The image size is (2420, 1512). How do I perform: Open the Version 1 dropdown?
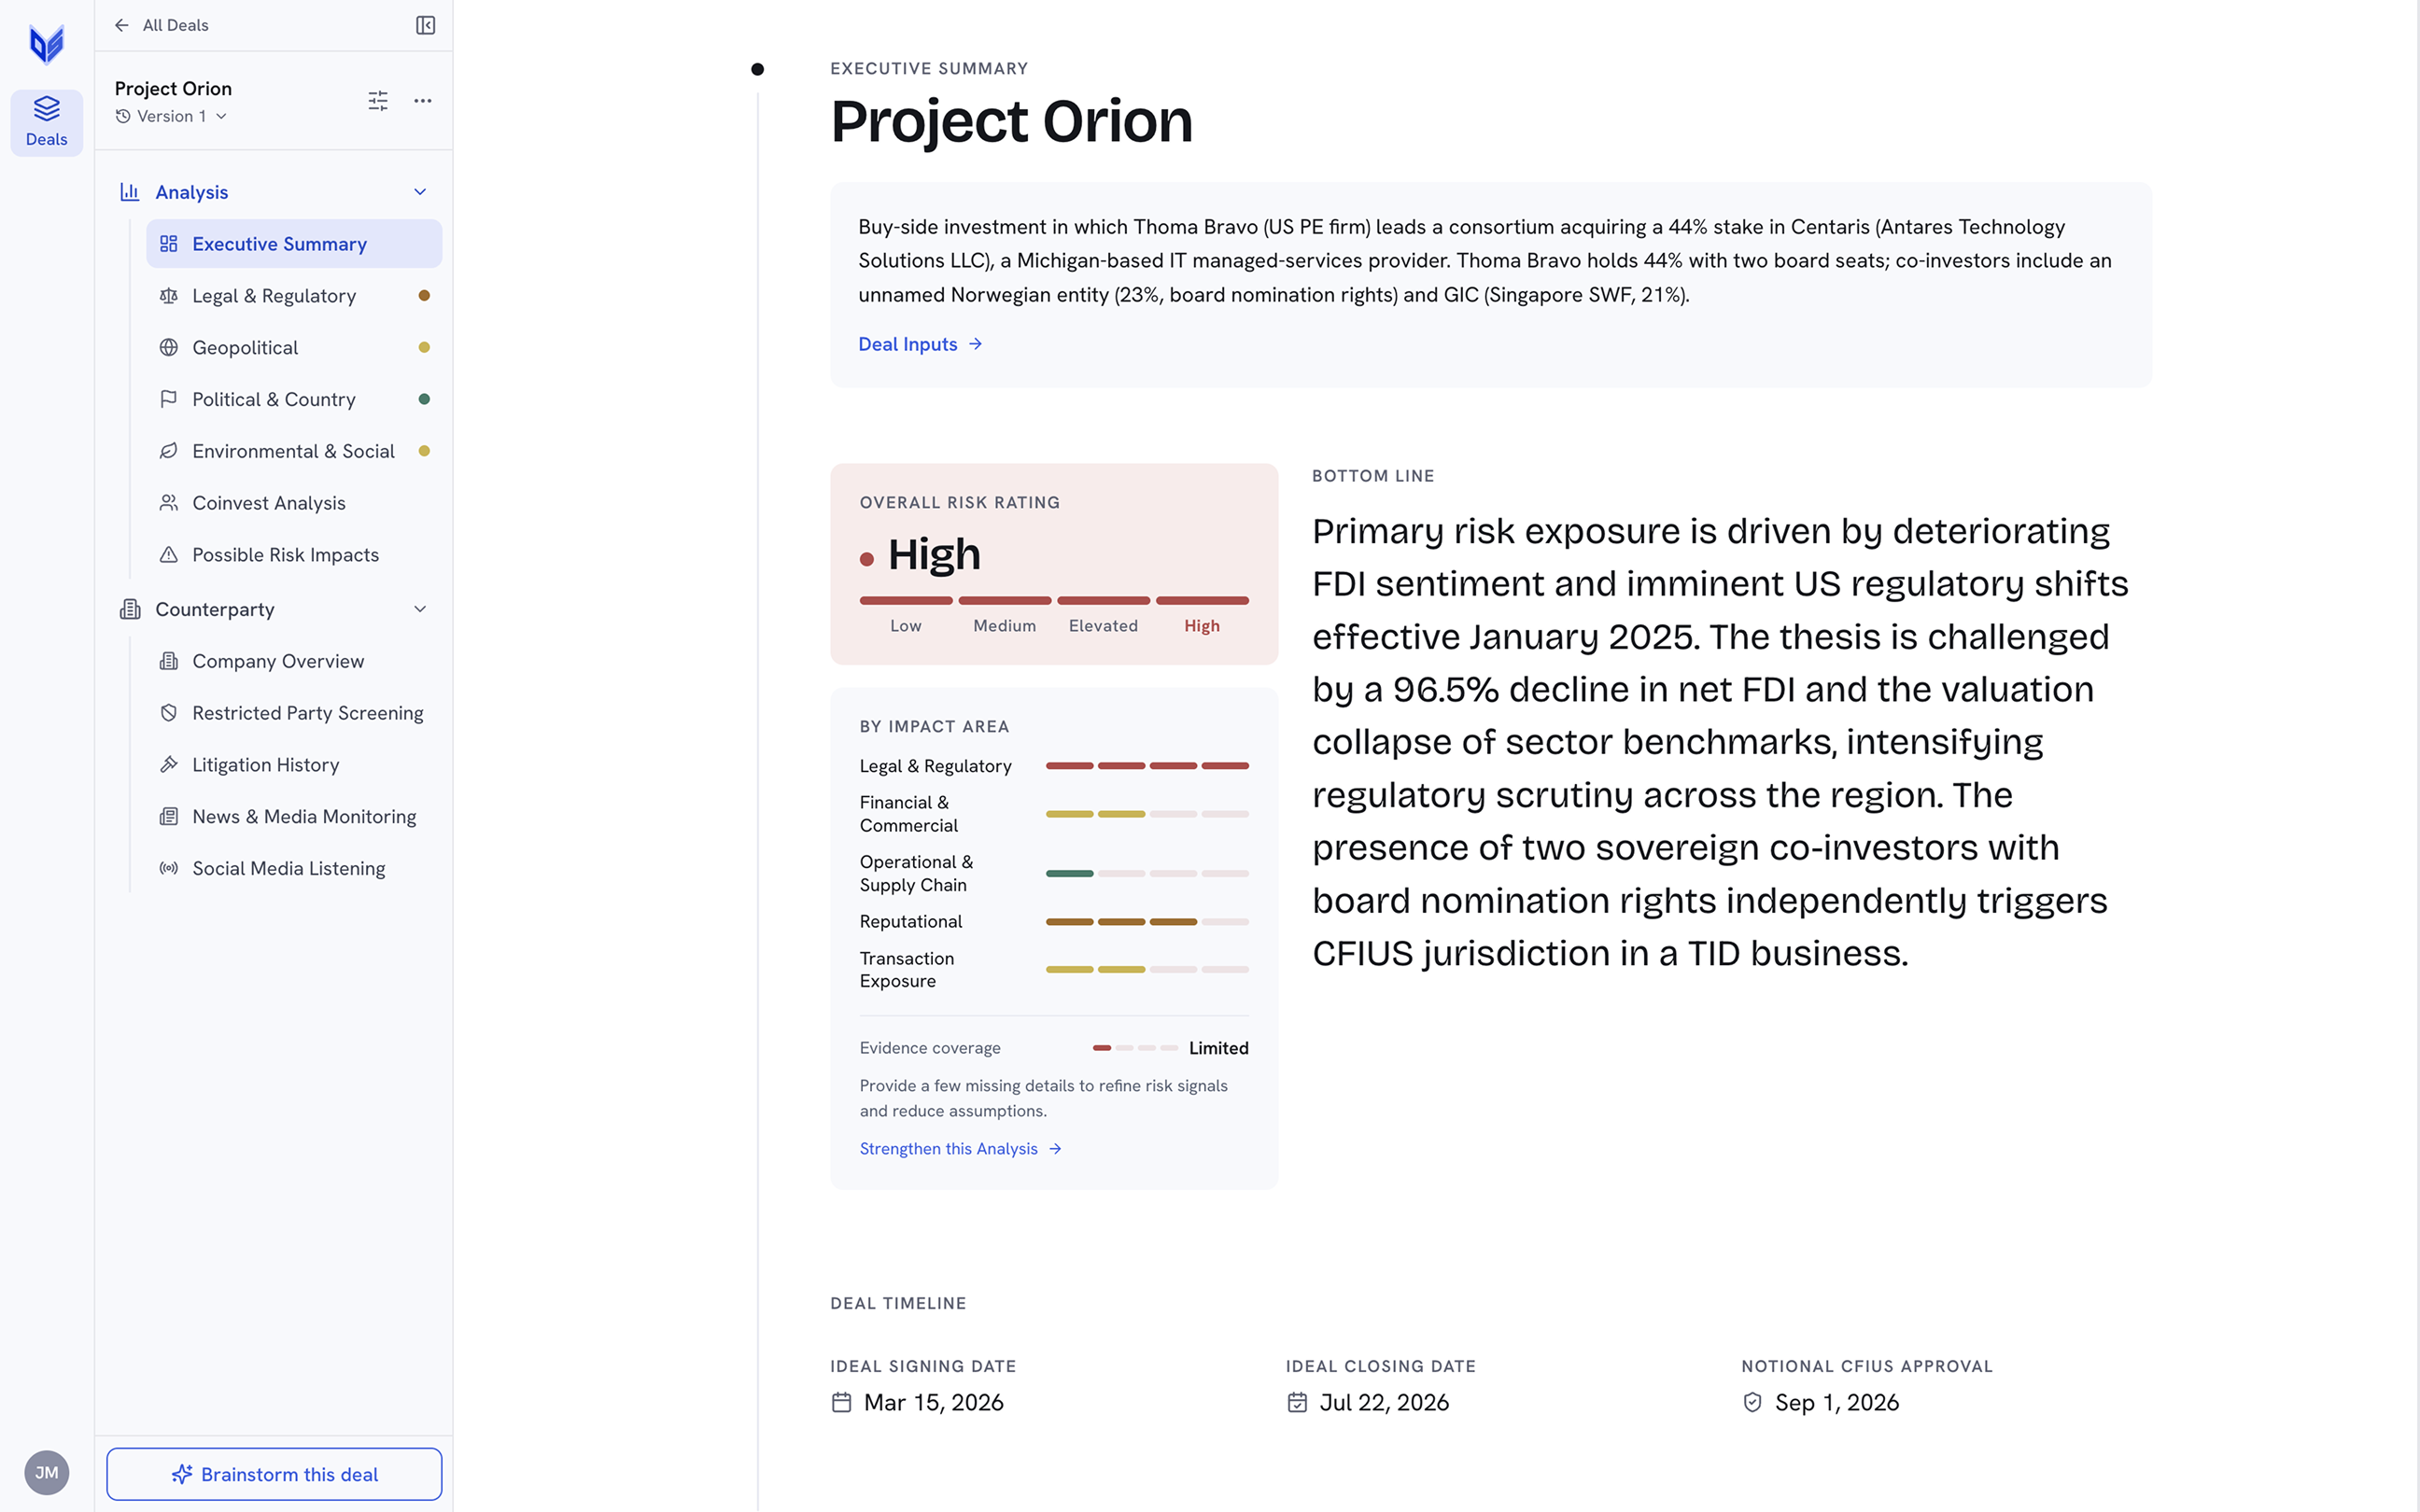[171, 117]
